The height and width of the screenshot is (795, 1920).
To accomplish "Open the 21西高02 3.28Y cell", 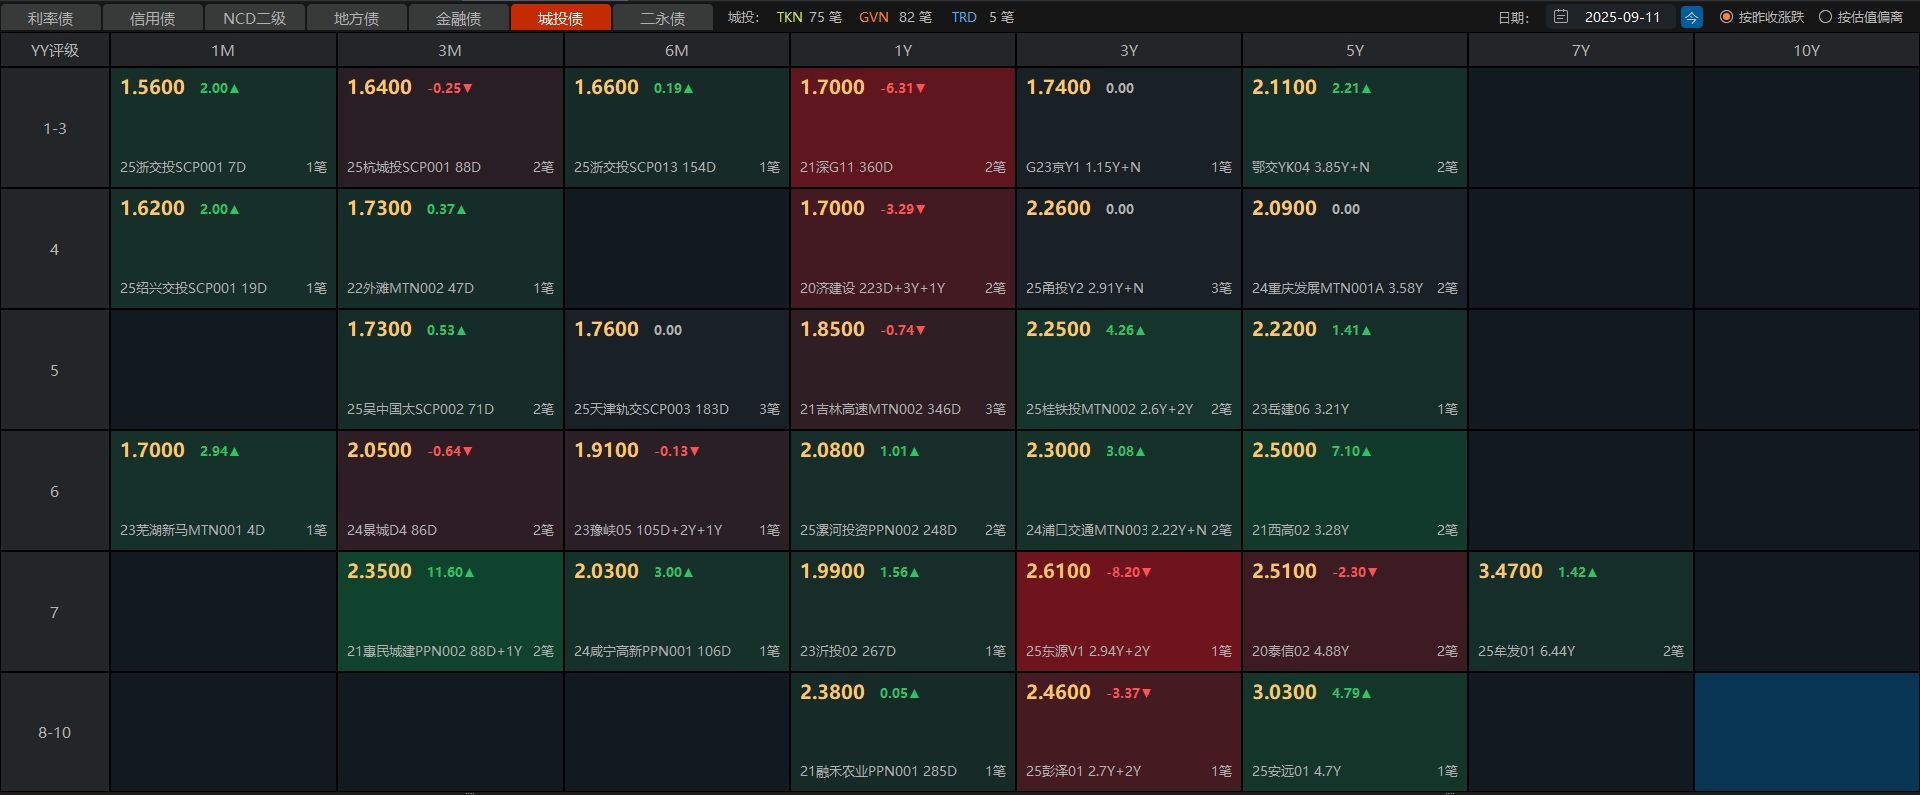I will (1355, 491).
